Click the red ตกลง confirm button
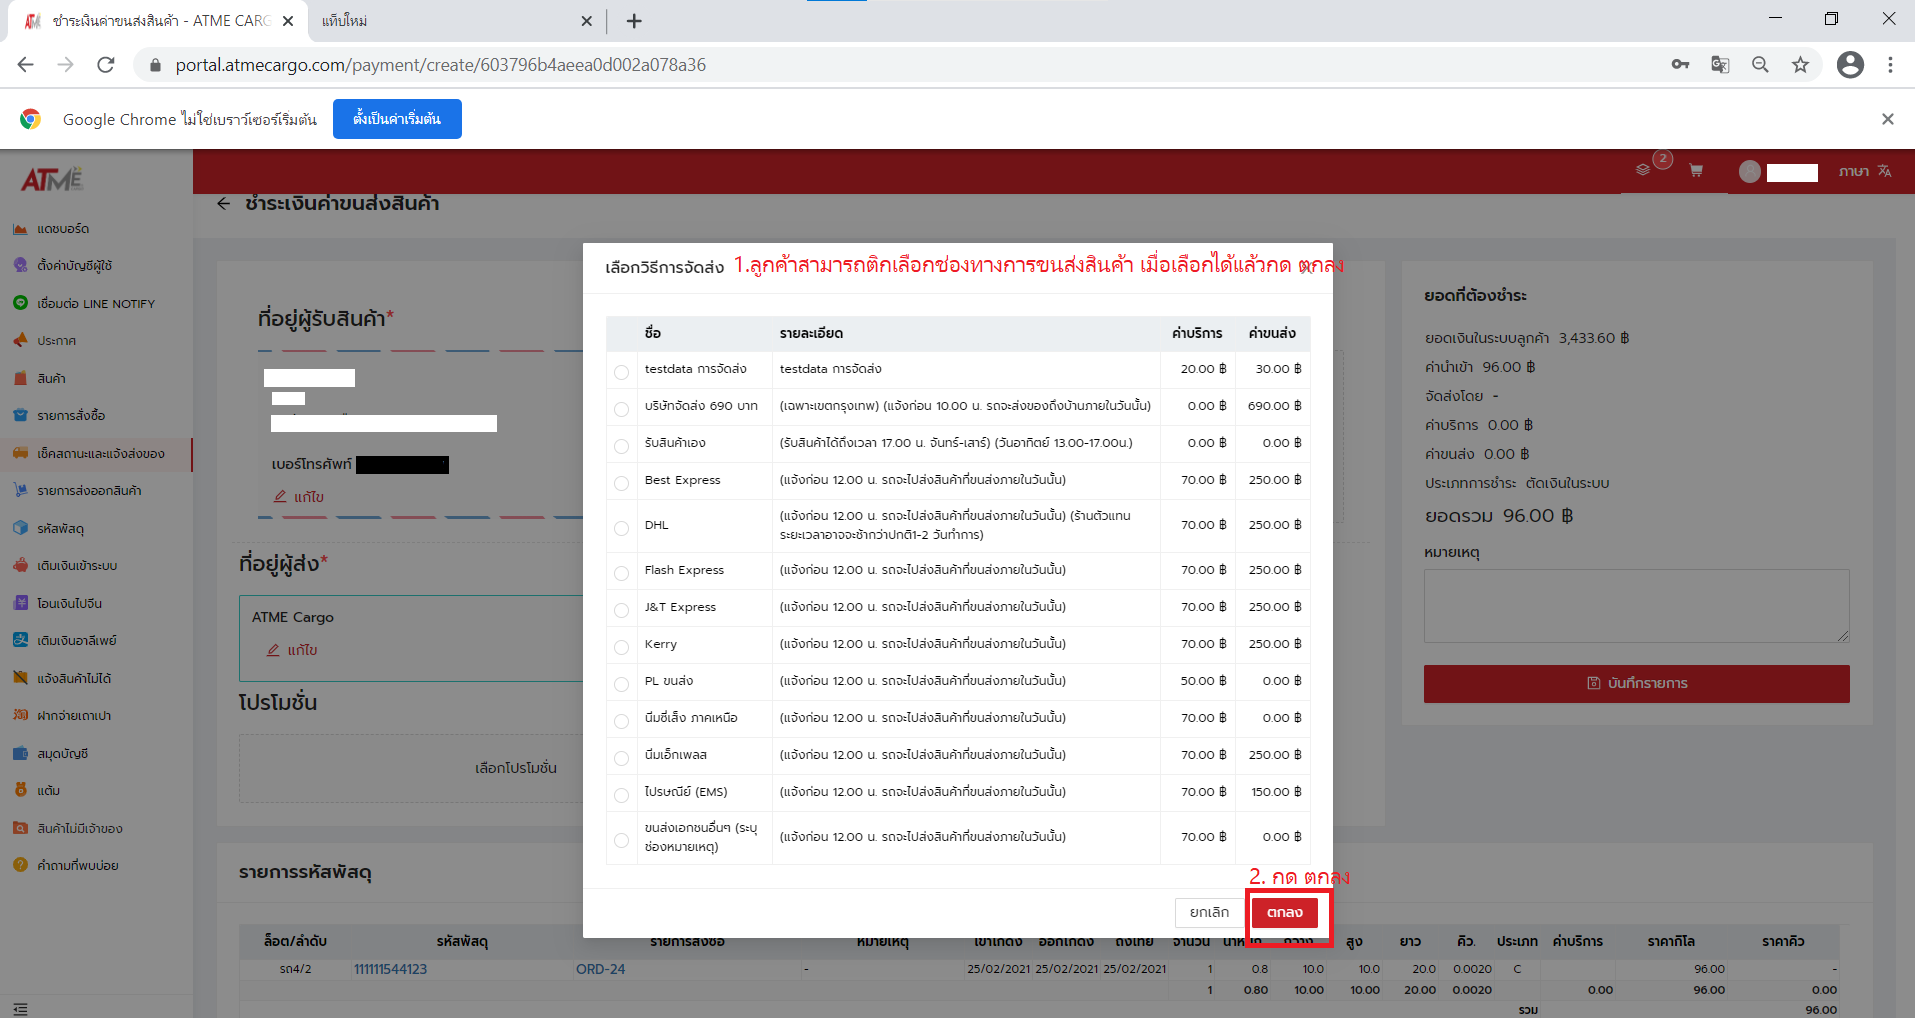 (x=1284, y=912)
